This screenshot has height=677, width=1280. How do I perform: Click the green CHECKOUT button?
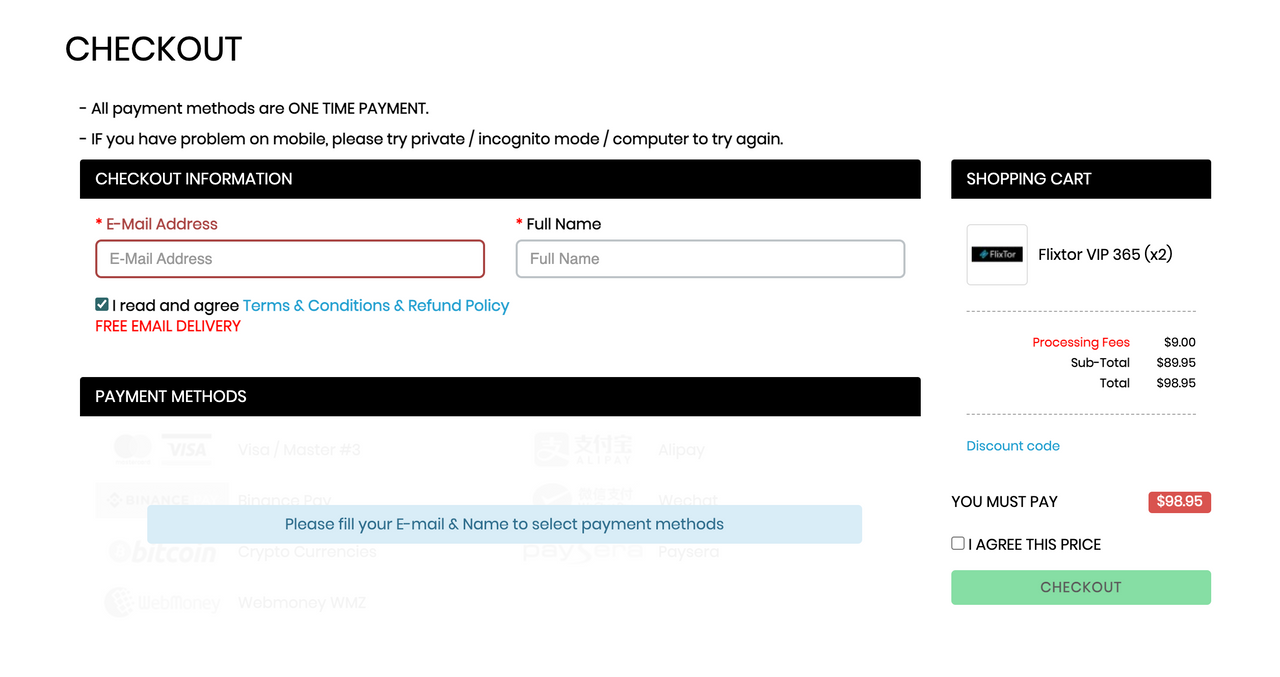tap(1081, 587)
